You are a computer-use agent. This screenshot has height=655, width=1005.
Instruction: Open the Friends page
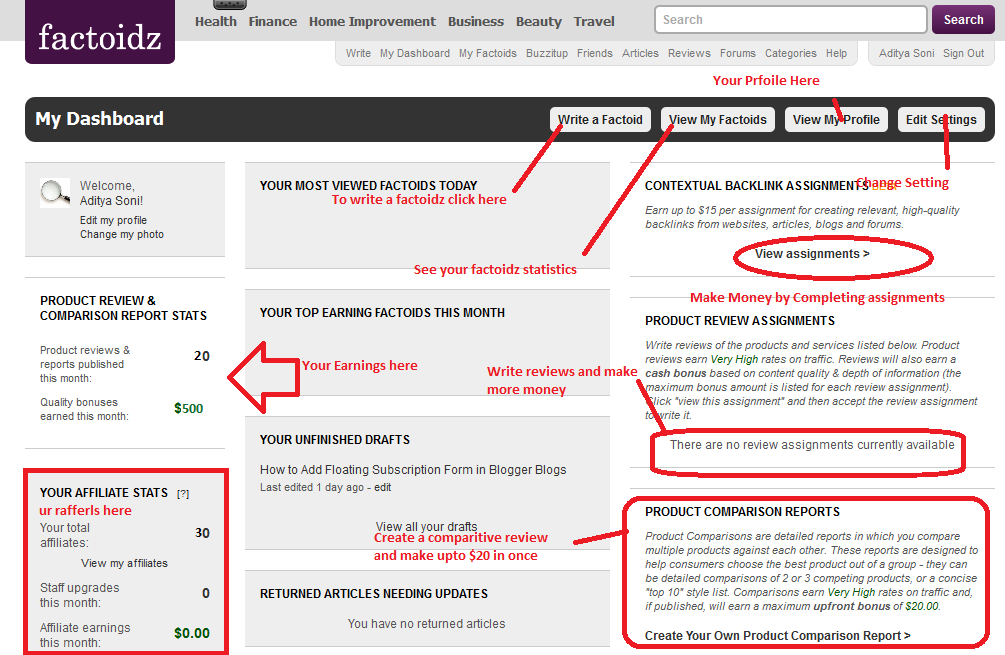[x=595, y=53]
